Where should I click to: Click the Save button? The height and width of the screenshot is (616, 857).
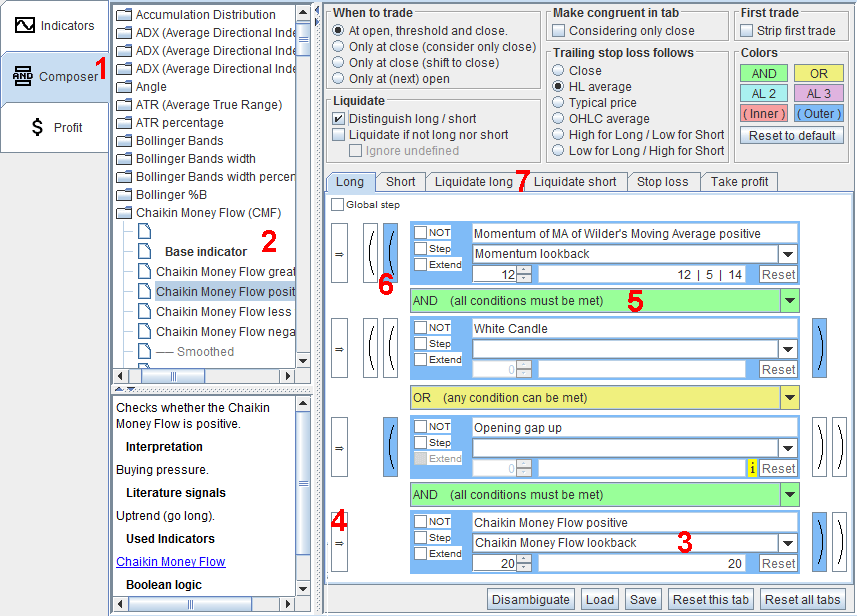point(643,600)
